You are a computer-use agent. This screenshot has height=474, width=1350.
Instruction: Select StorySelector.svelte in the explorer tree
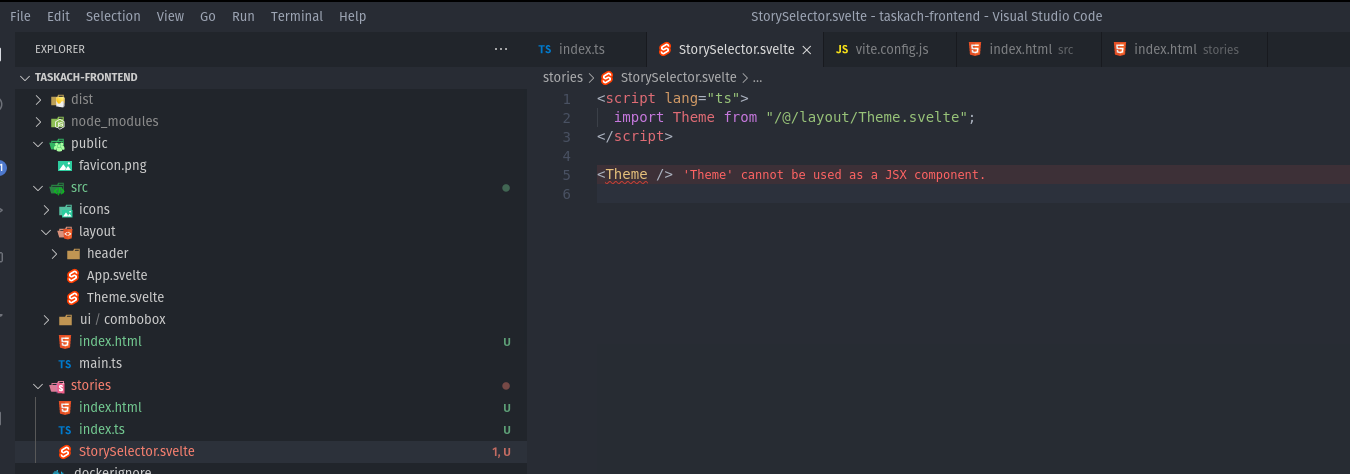point(270,451)
